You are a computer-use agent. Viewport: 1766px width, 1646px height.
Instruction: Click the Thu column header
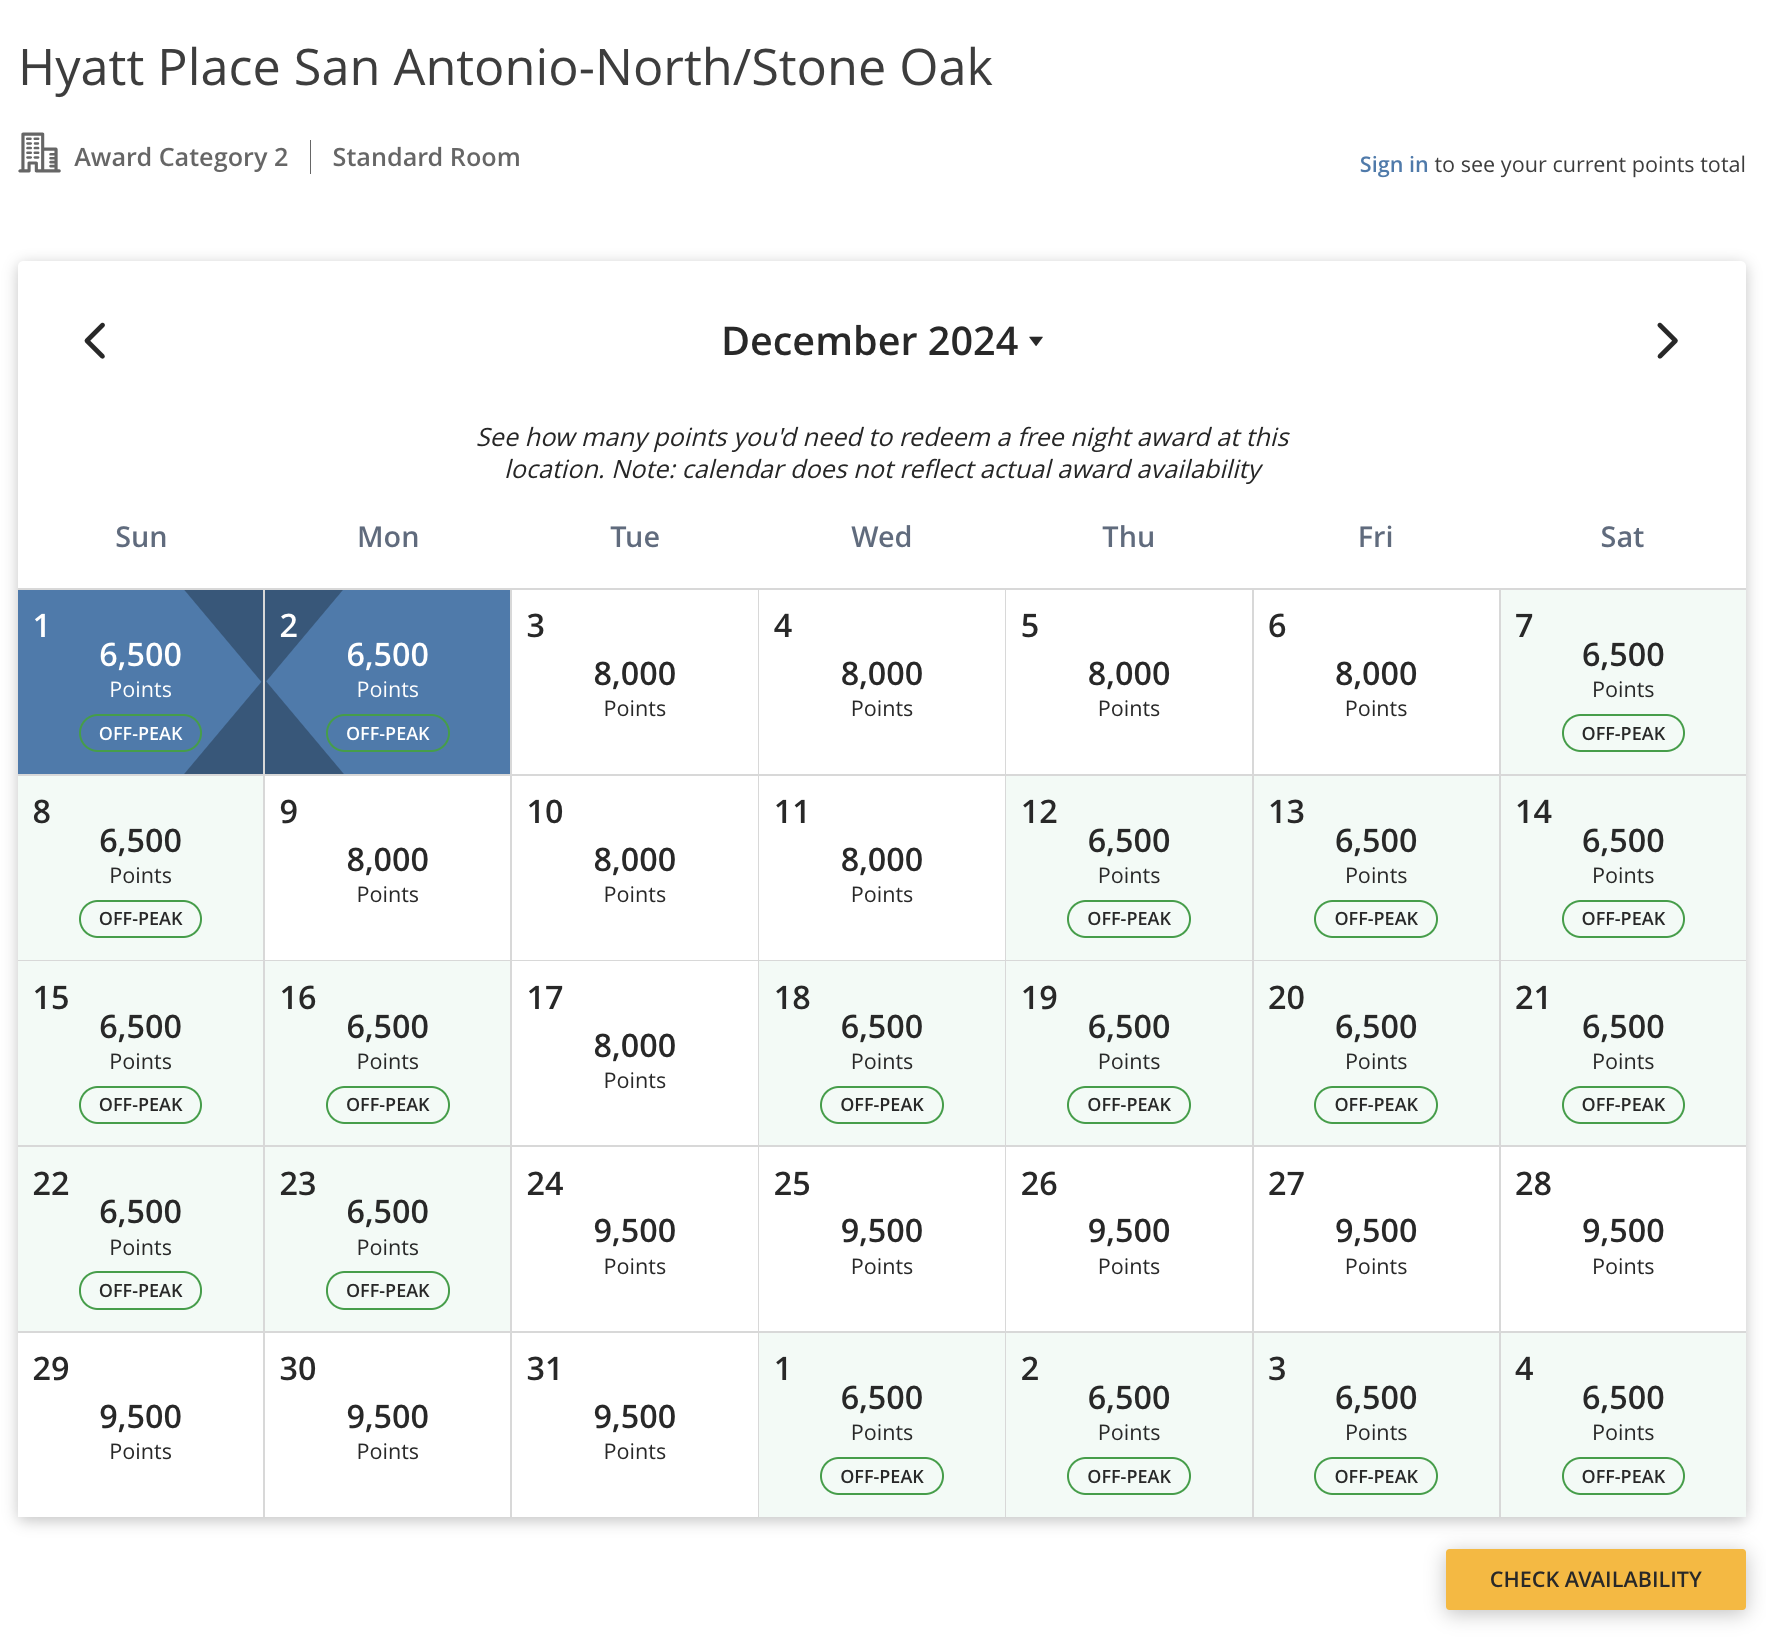point(1129,537)
